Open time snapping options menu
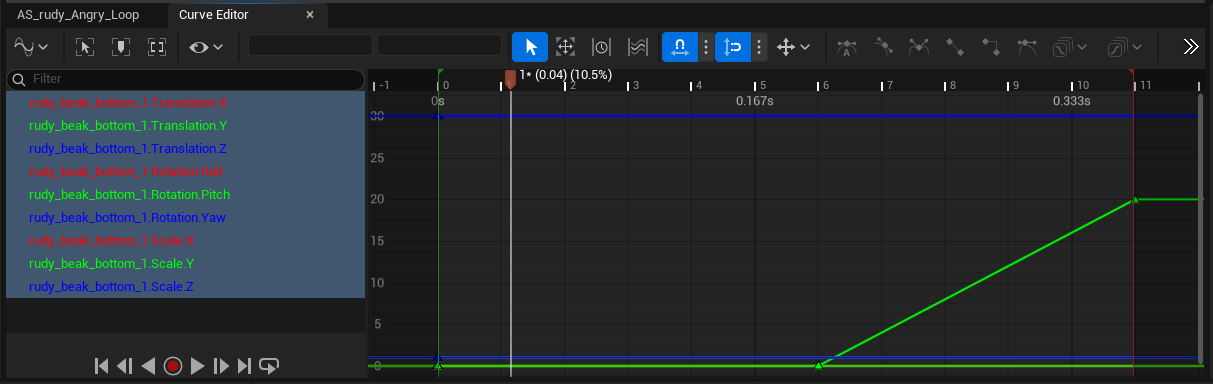The image size is (1213, 384). 706,46
